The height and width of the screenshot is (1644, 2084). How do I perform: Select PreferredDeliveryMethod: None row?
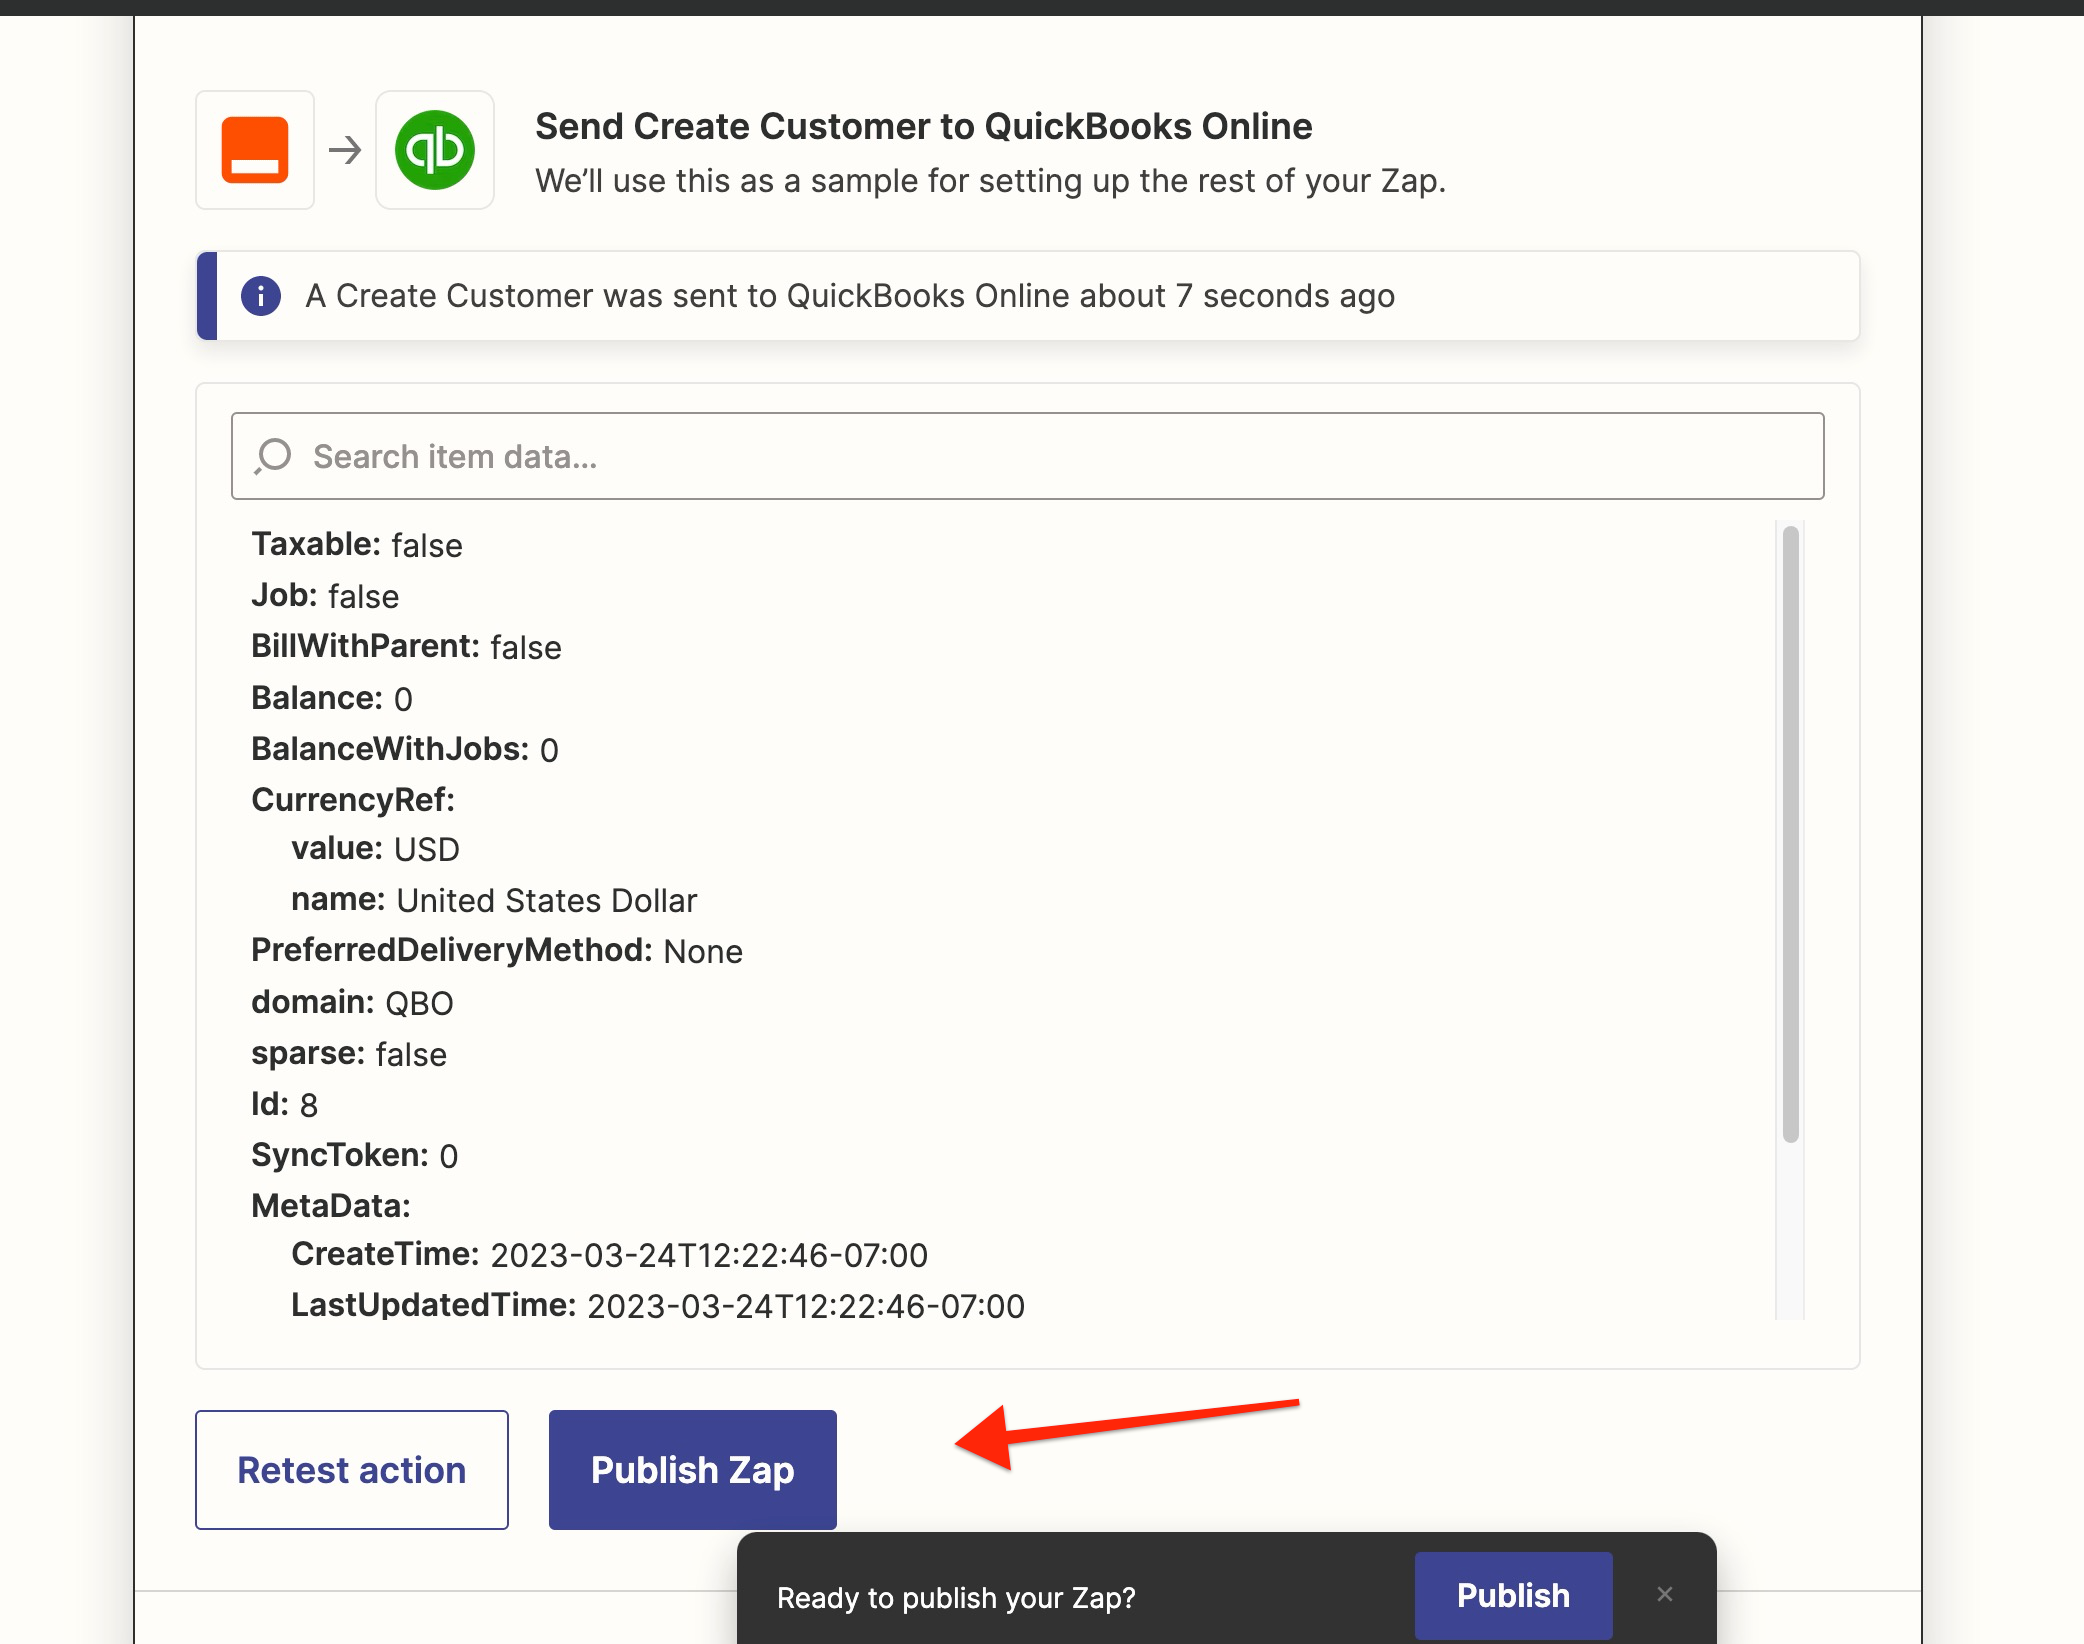pos(497,951)
